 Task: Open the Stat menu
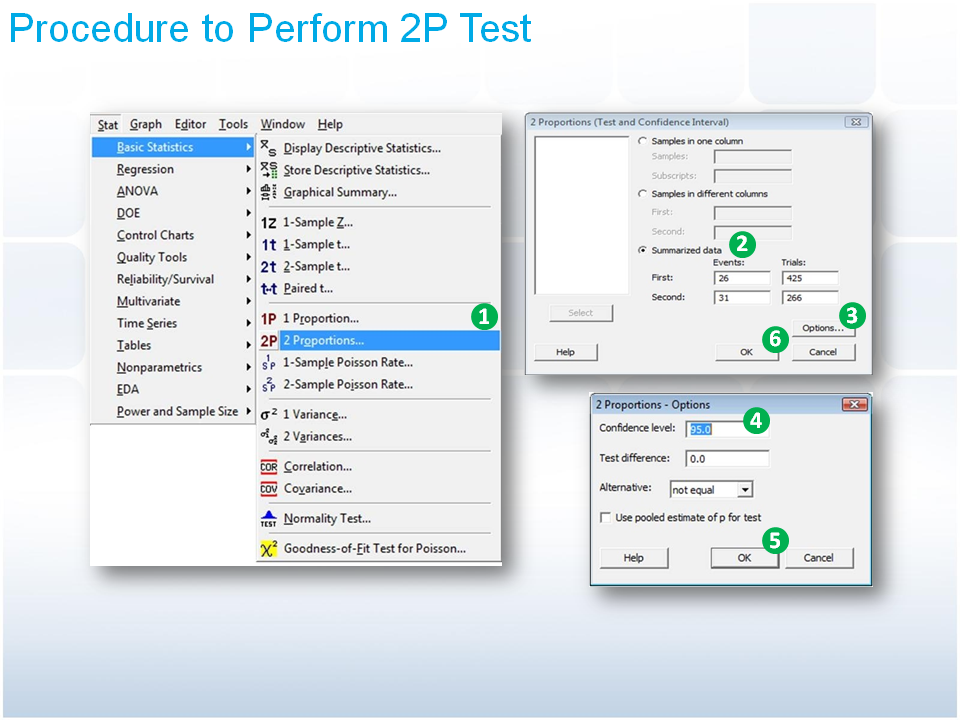(107, 125)
